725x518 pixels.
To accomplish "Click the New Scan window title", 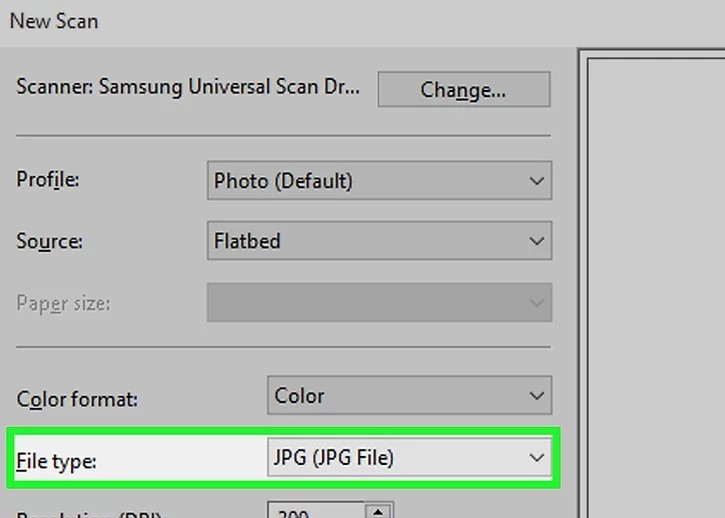I will [x=54, y=20].
